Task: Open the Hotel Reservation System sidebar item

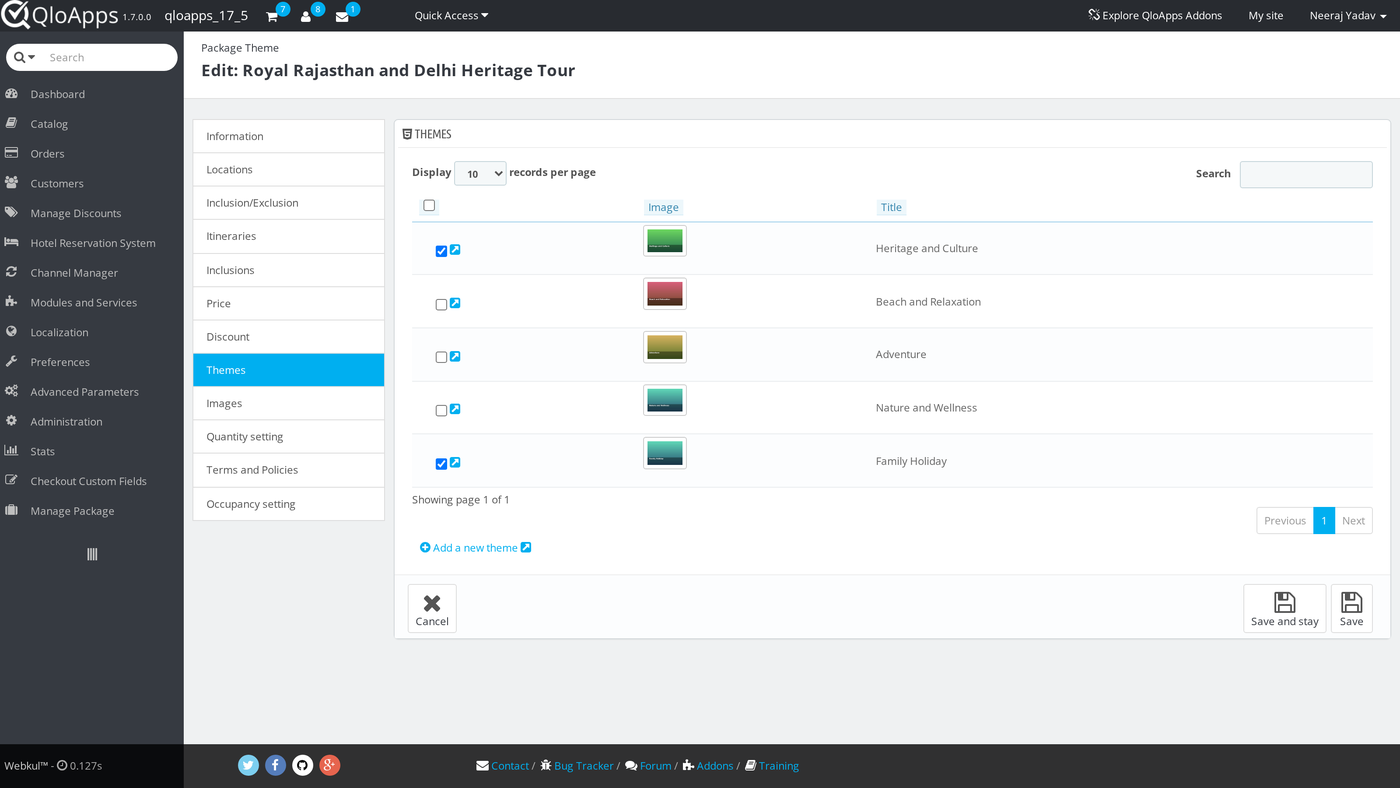Action: pyautogui.click(x=92, y=243)
